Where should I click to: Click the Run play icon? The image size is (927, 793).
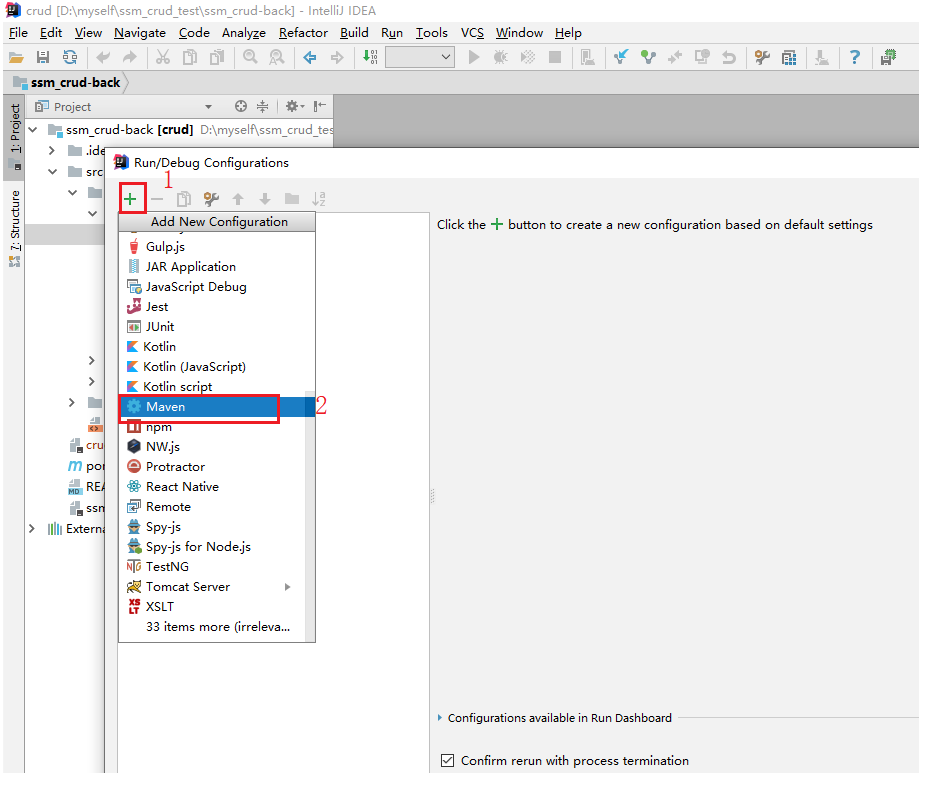pyautogui.click(x=474, y=57)
